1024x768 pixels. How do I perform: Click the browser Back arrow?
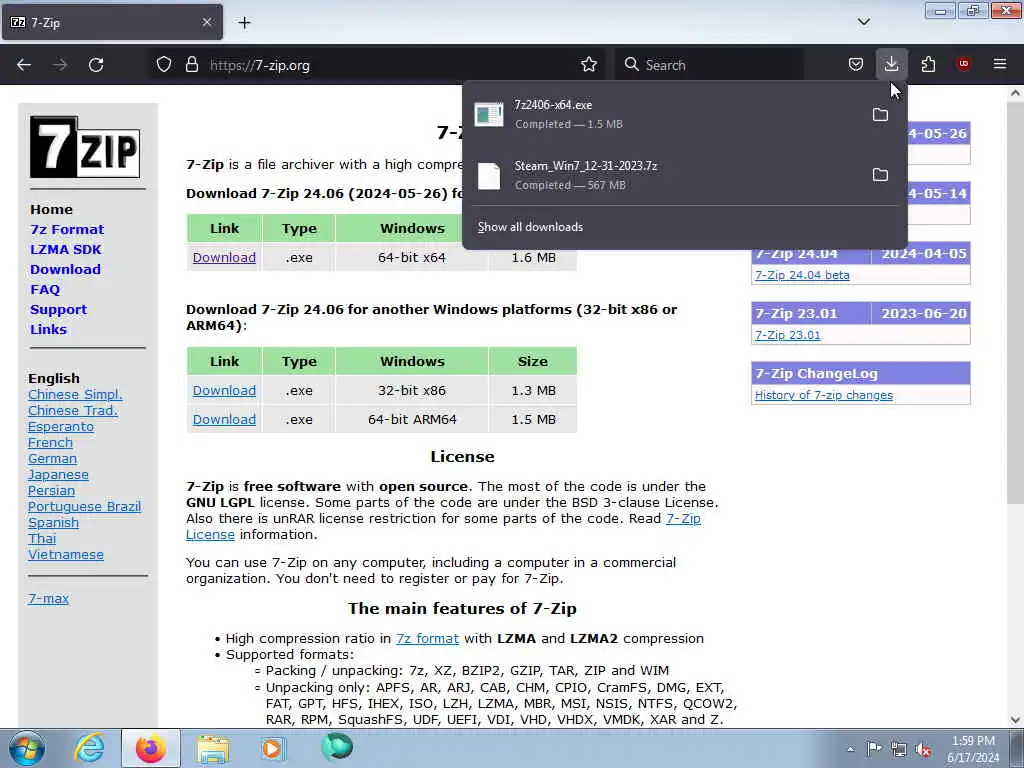(24, 65)
